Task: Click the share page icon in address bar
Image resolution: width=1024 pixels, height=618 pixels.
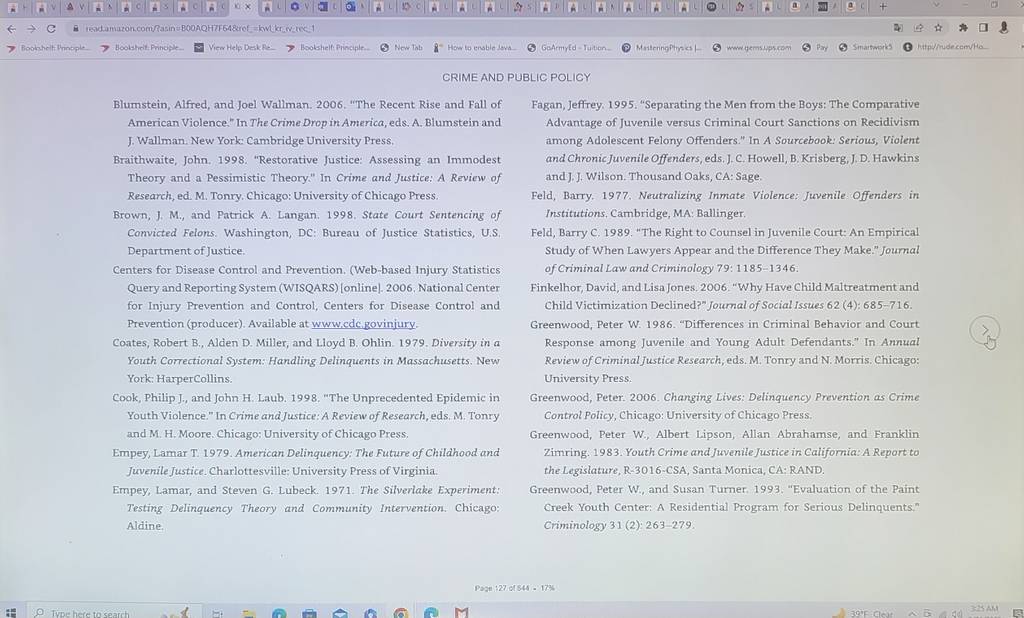Action: [x=918, y=28]
